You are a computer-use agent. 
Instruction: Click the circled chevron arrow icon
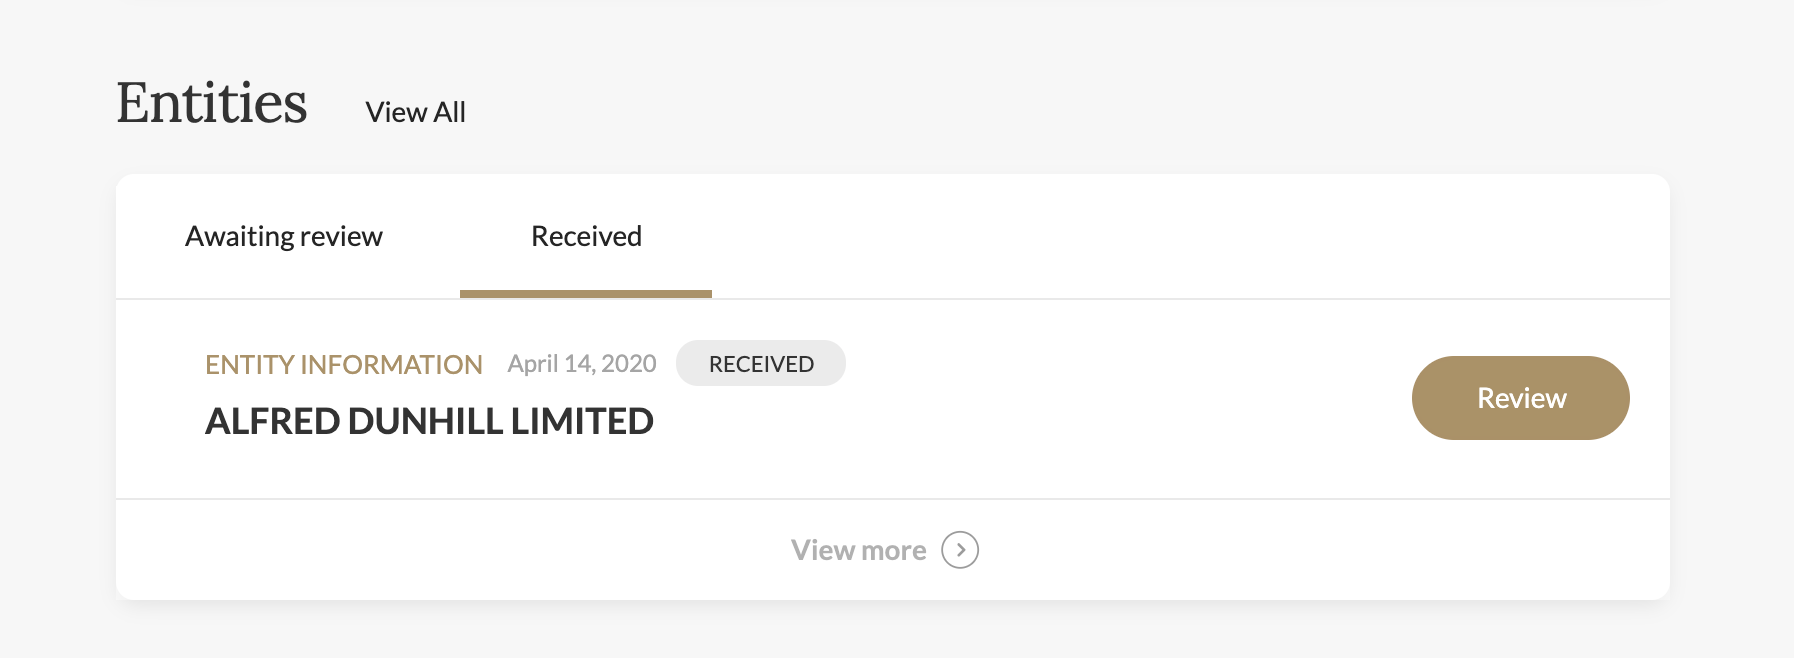pos(960,550)
